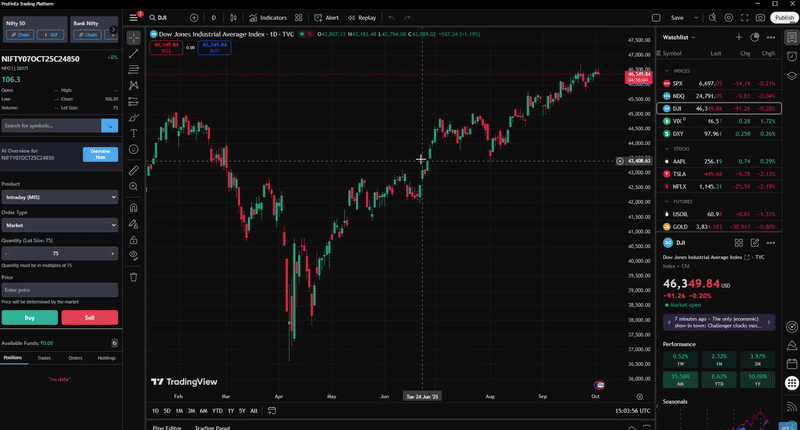Open the object tree layers icon
Screen dimensions: 800x430
791,75
